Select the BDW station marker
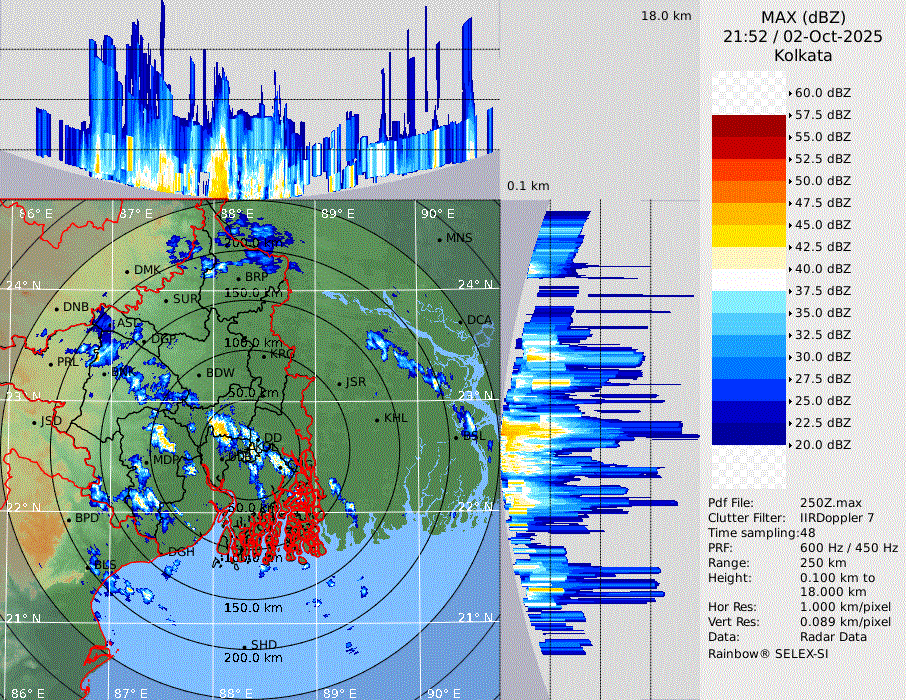 tap(200, 375)
